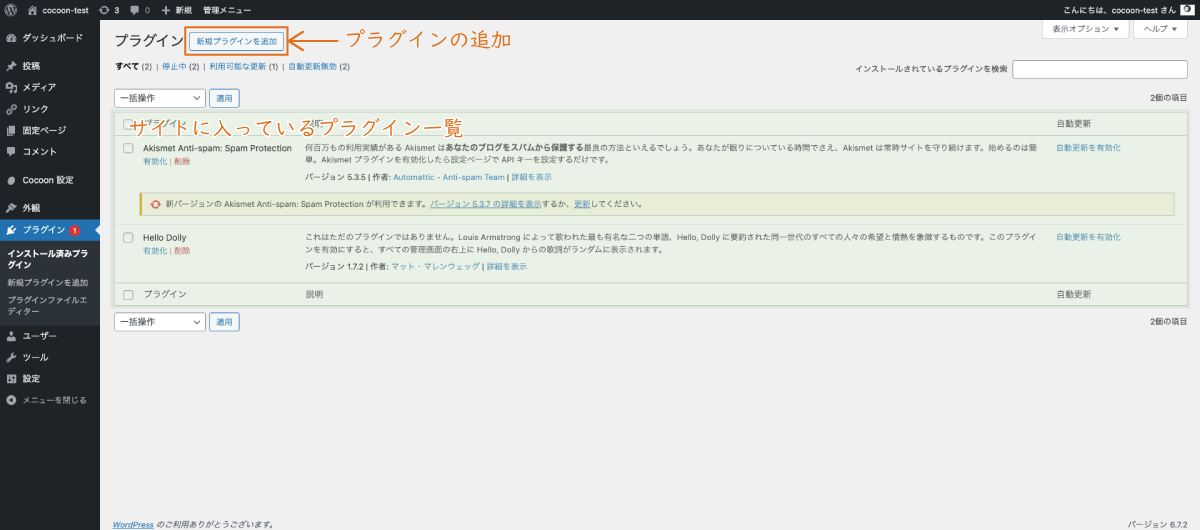Open Tools (ツール) in the sidebar
Screen dimensions: 1200x530
tap(35, 357)
